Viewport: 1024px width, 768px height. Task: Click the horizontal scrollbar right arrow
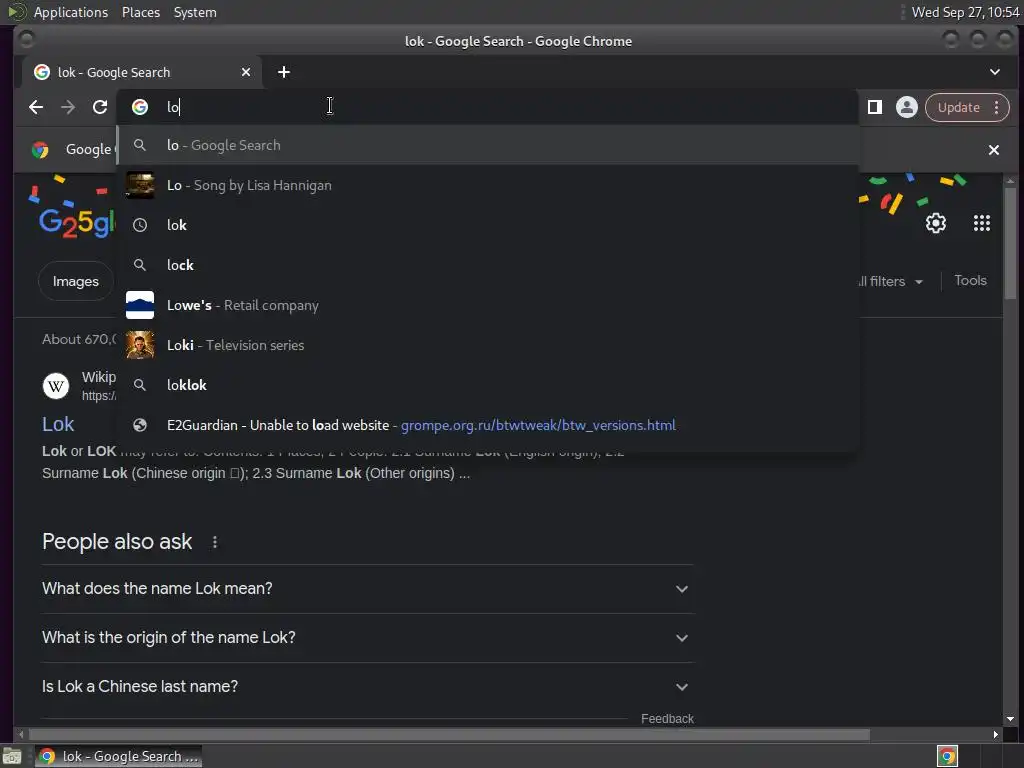(995, 735)
